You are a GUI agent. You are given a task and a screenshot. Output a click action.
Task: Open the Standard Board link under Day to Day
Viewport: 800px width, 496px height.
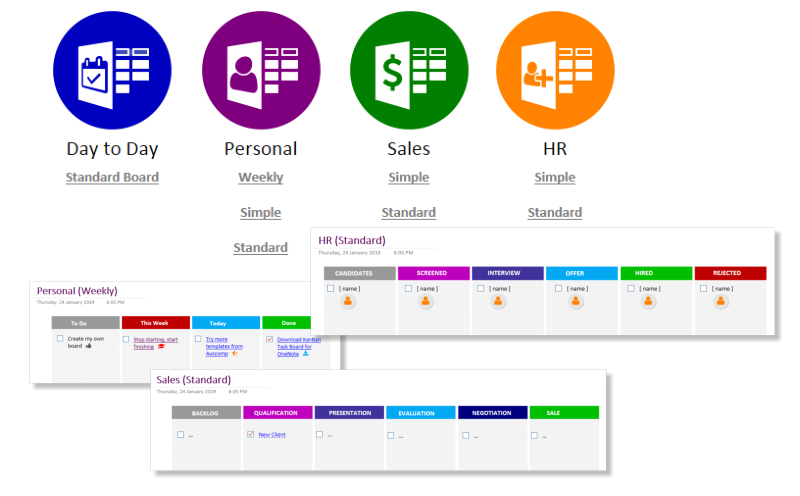pos(112,177)
